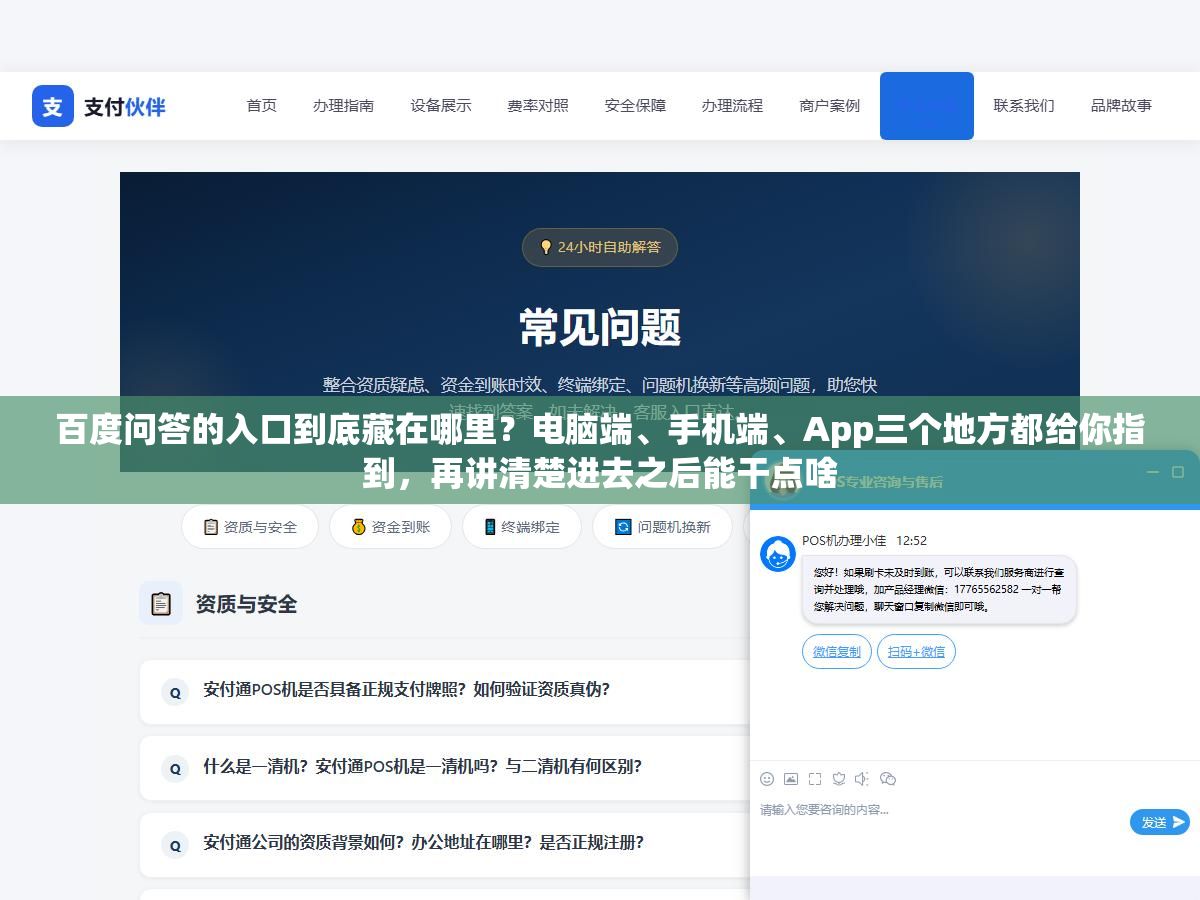Screen dimensions: 1200x900
Task: Click the 24小时自助解答 badge
Action: (600, 247)
